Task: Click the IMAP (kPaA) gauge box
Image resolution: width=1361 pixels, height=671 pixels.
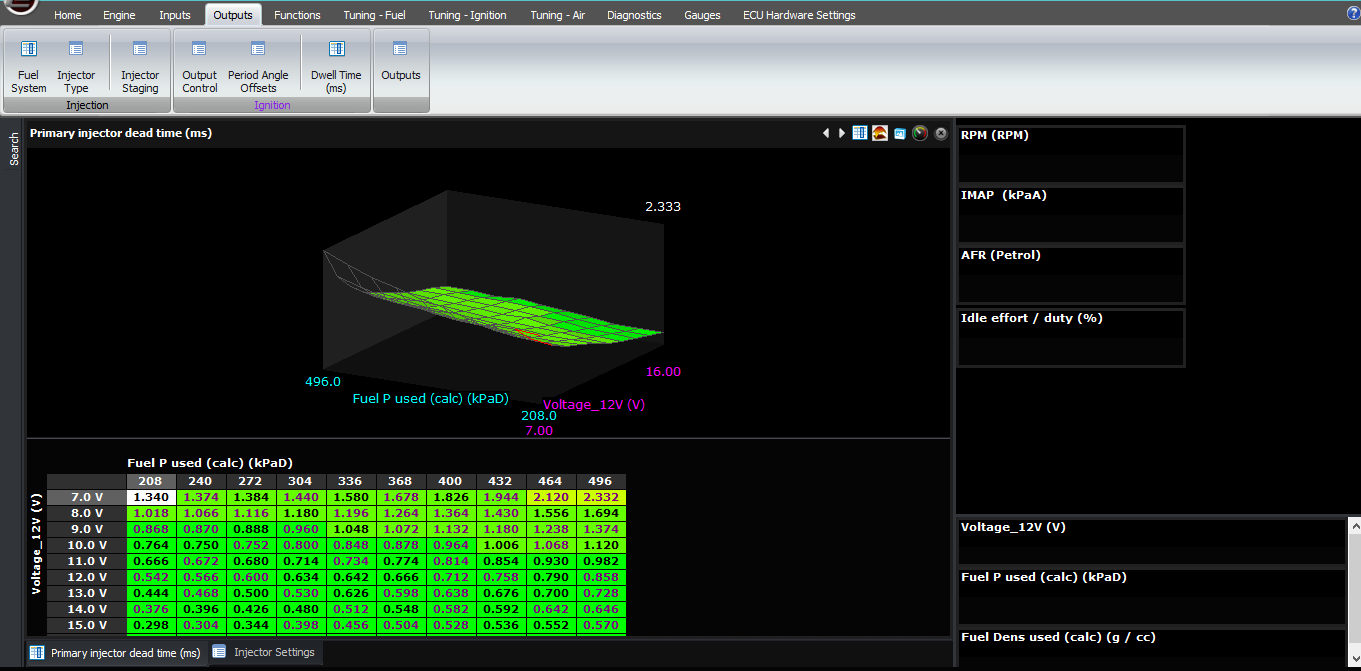Action: tap(1071, 214)
